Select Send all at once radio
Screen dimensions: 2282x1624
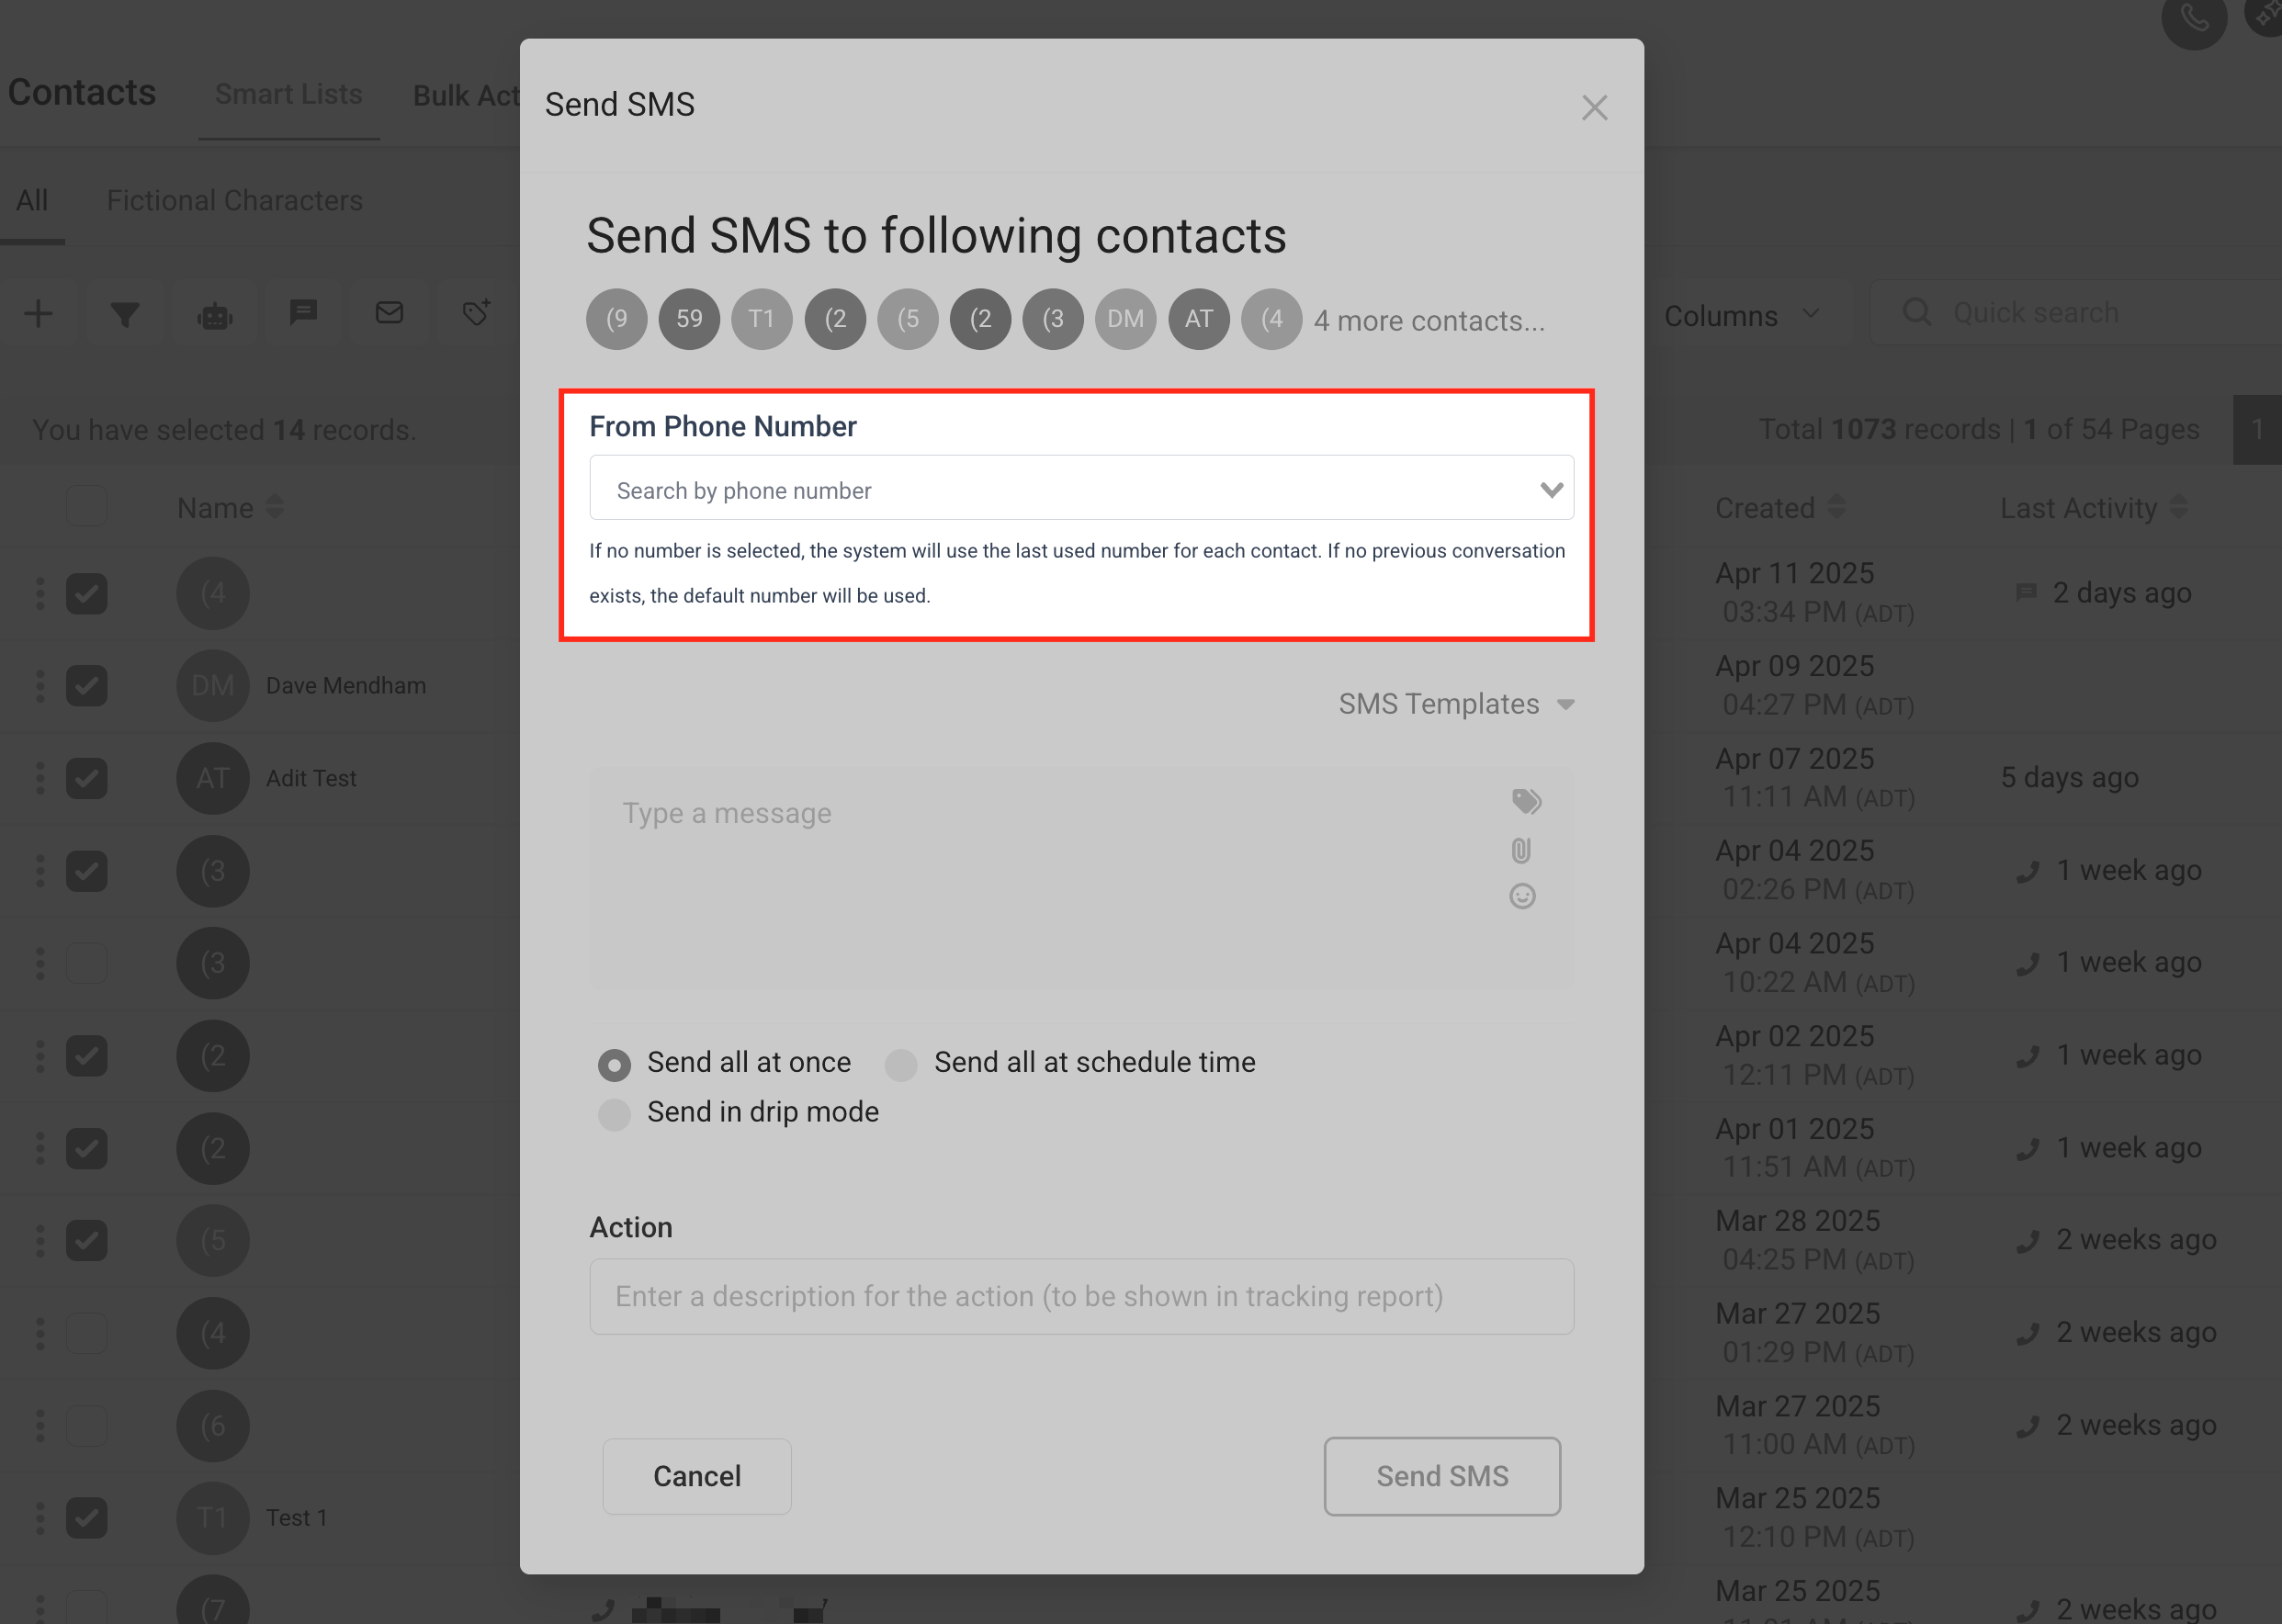click(x=614, y=1064)
